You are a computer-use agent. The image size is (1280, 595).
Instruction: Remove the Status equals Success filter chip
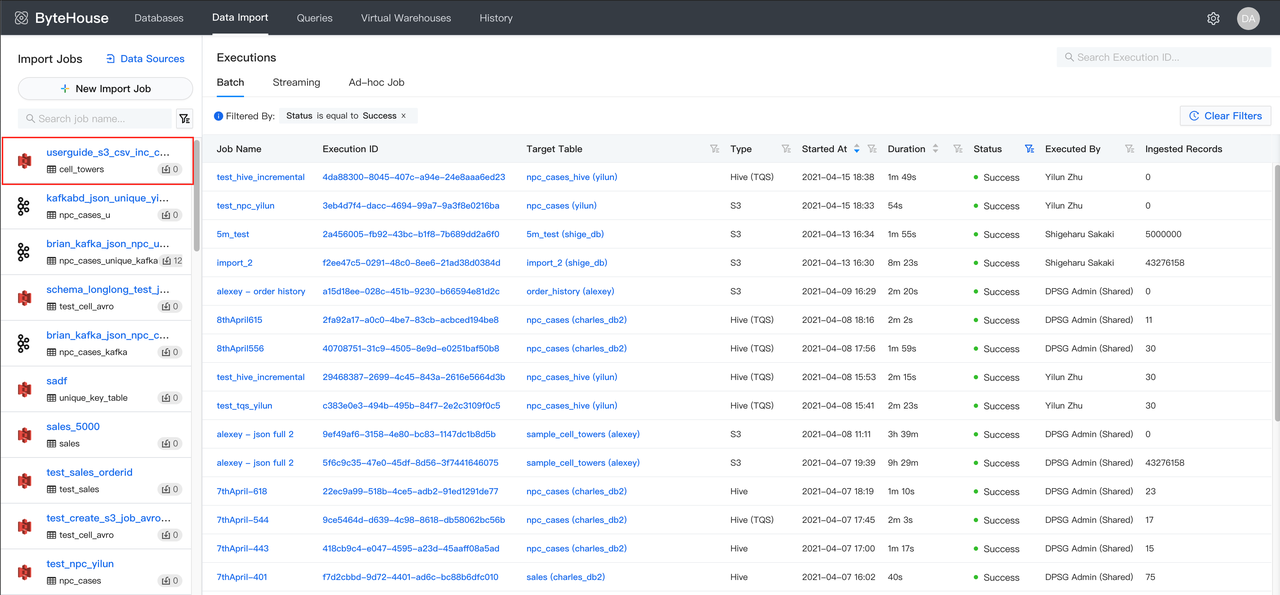(404, 116)
